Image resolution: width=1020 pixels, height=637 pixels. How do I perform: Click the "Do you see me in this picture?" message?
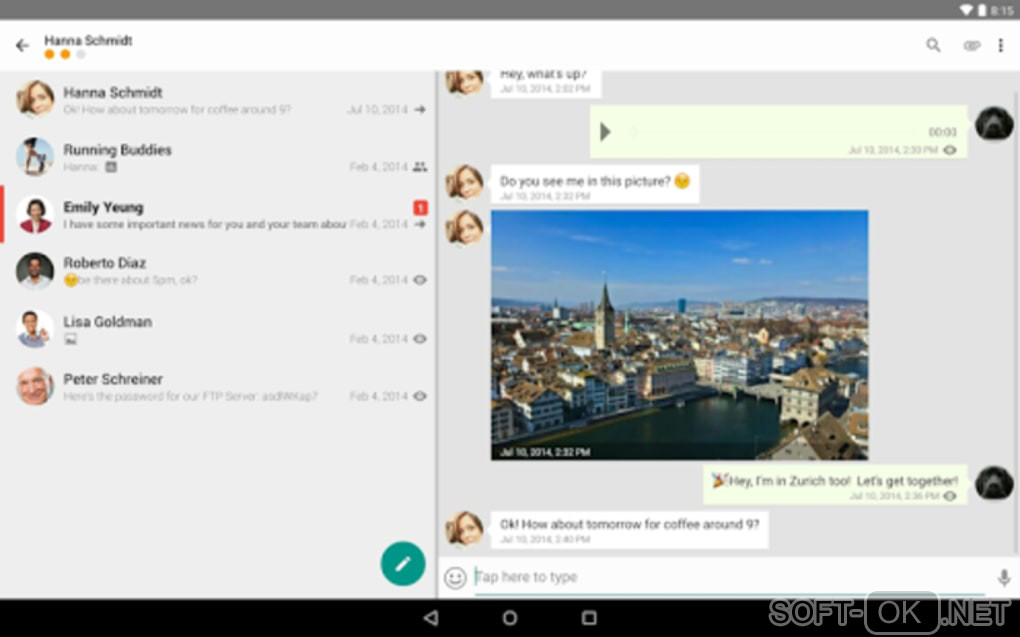(595, 185)
